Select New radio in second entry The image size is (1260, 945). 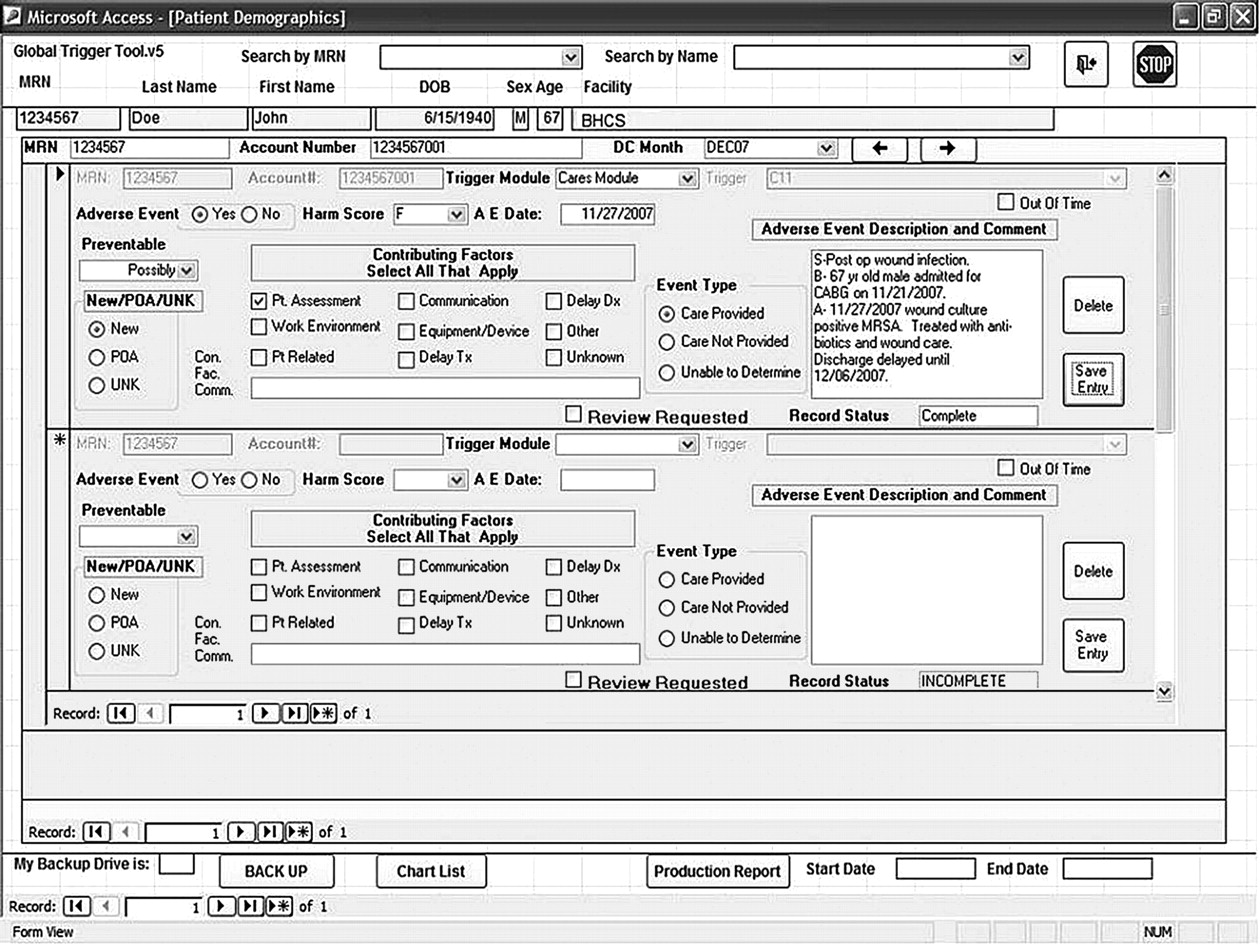[x=97, y=595]
